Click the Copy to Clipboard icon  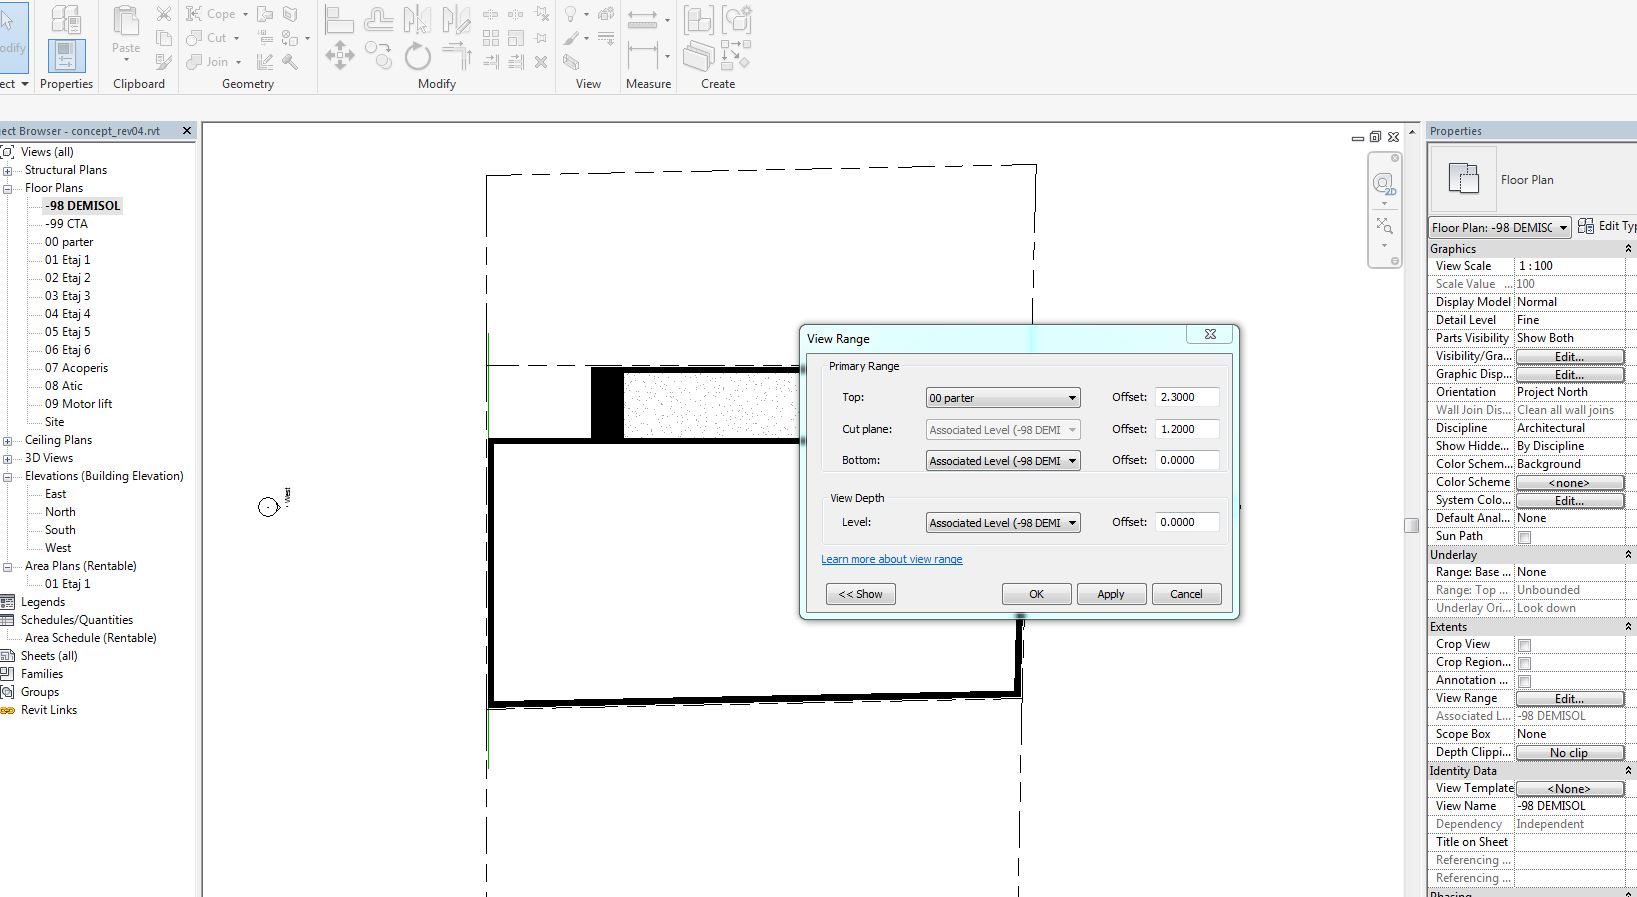(164, 38)
